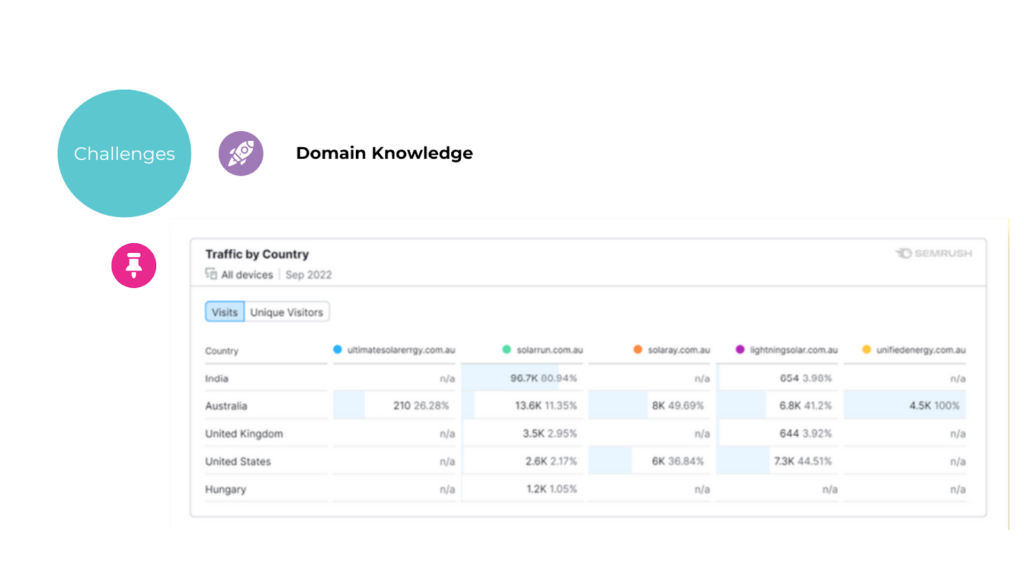
Task: Click the purple dot beside lightningsolar.com.au
Action: tap(740, 350)
